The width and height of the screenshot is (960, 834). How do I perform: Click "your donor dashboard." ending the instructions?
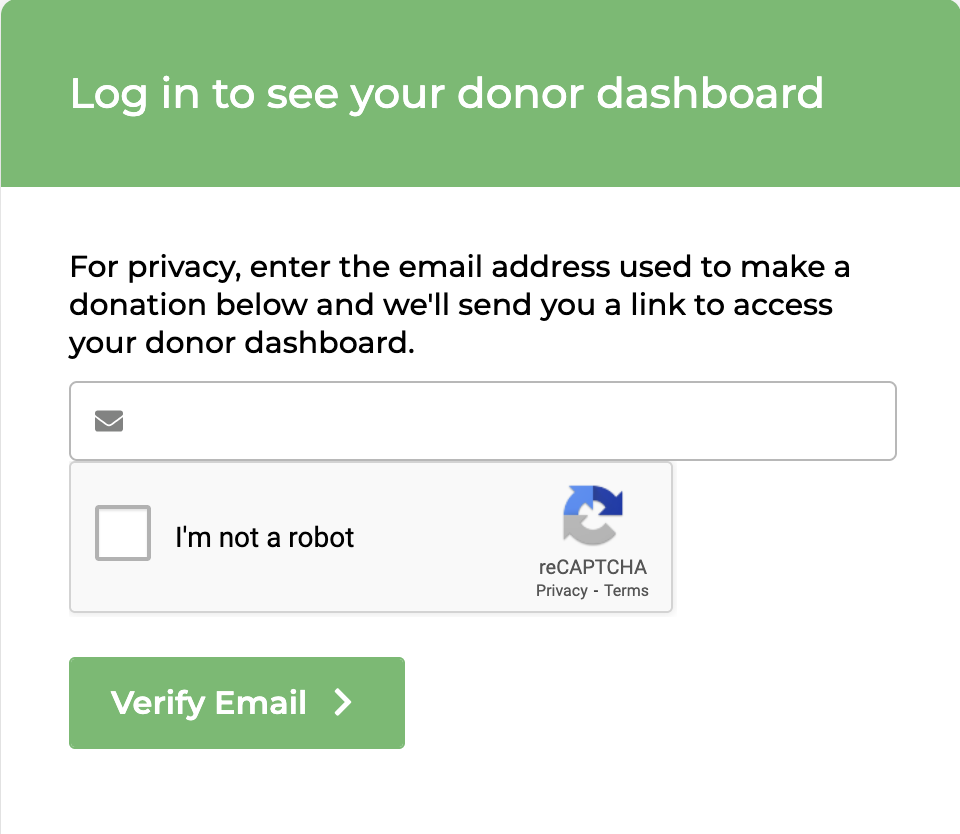241,343
